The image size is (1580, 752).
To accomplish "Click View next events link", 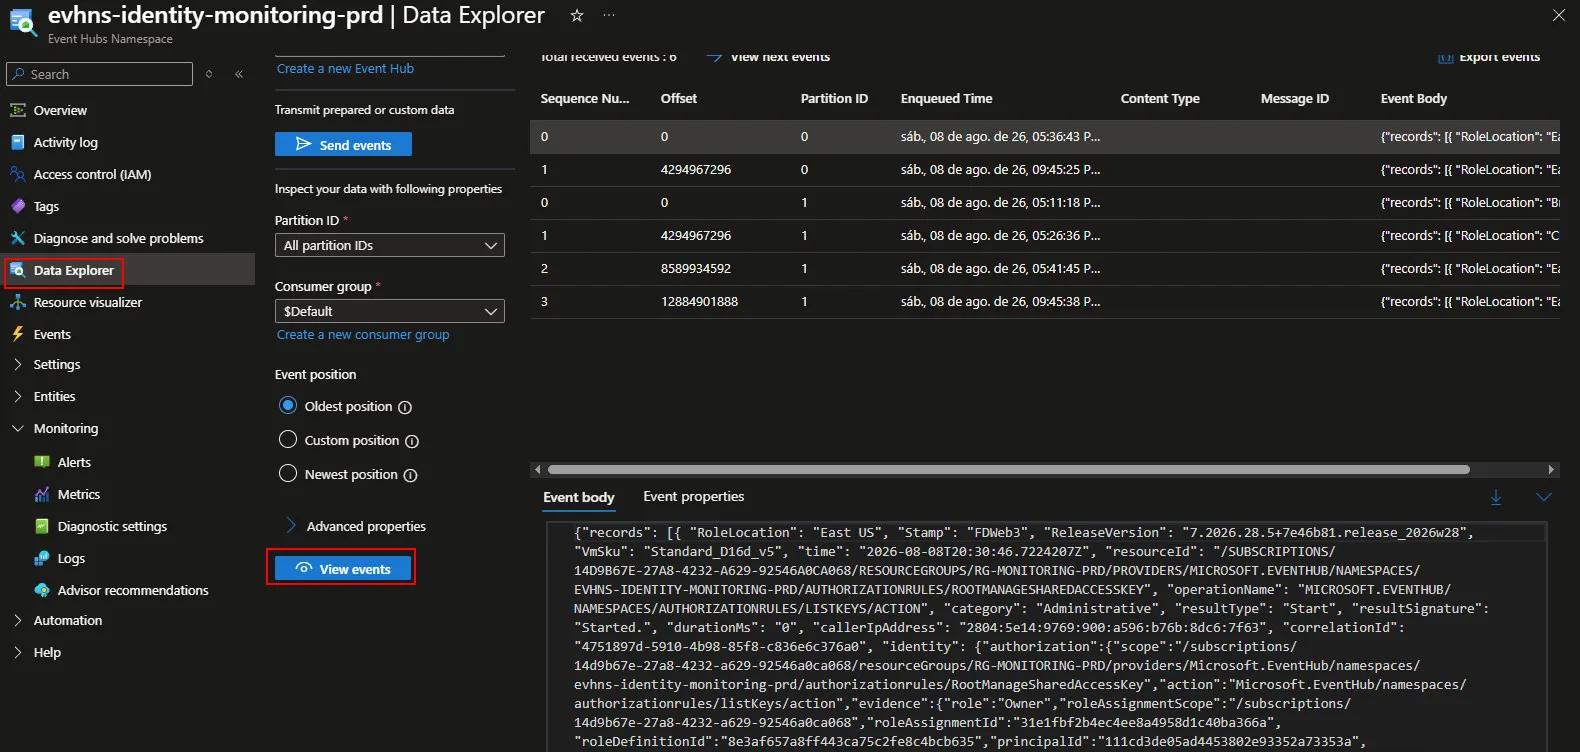I will (768, 57).
